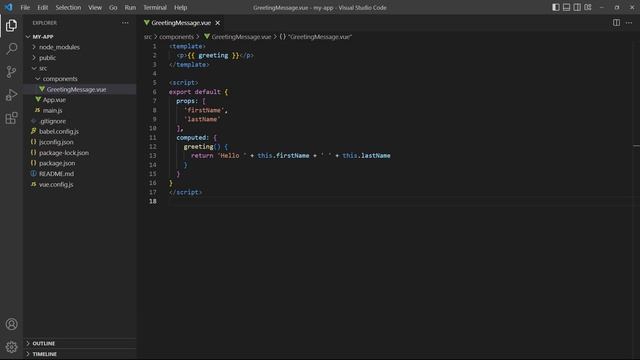Click the JSON icon beside package.json

(x=33, y=163)
